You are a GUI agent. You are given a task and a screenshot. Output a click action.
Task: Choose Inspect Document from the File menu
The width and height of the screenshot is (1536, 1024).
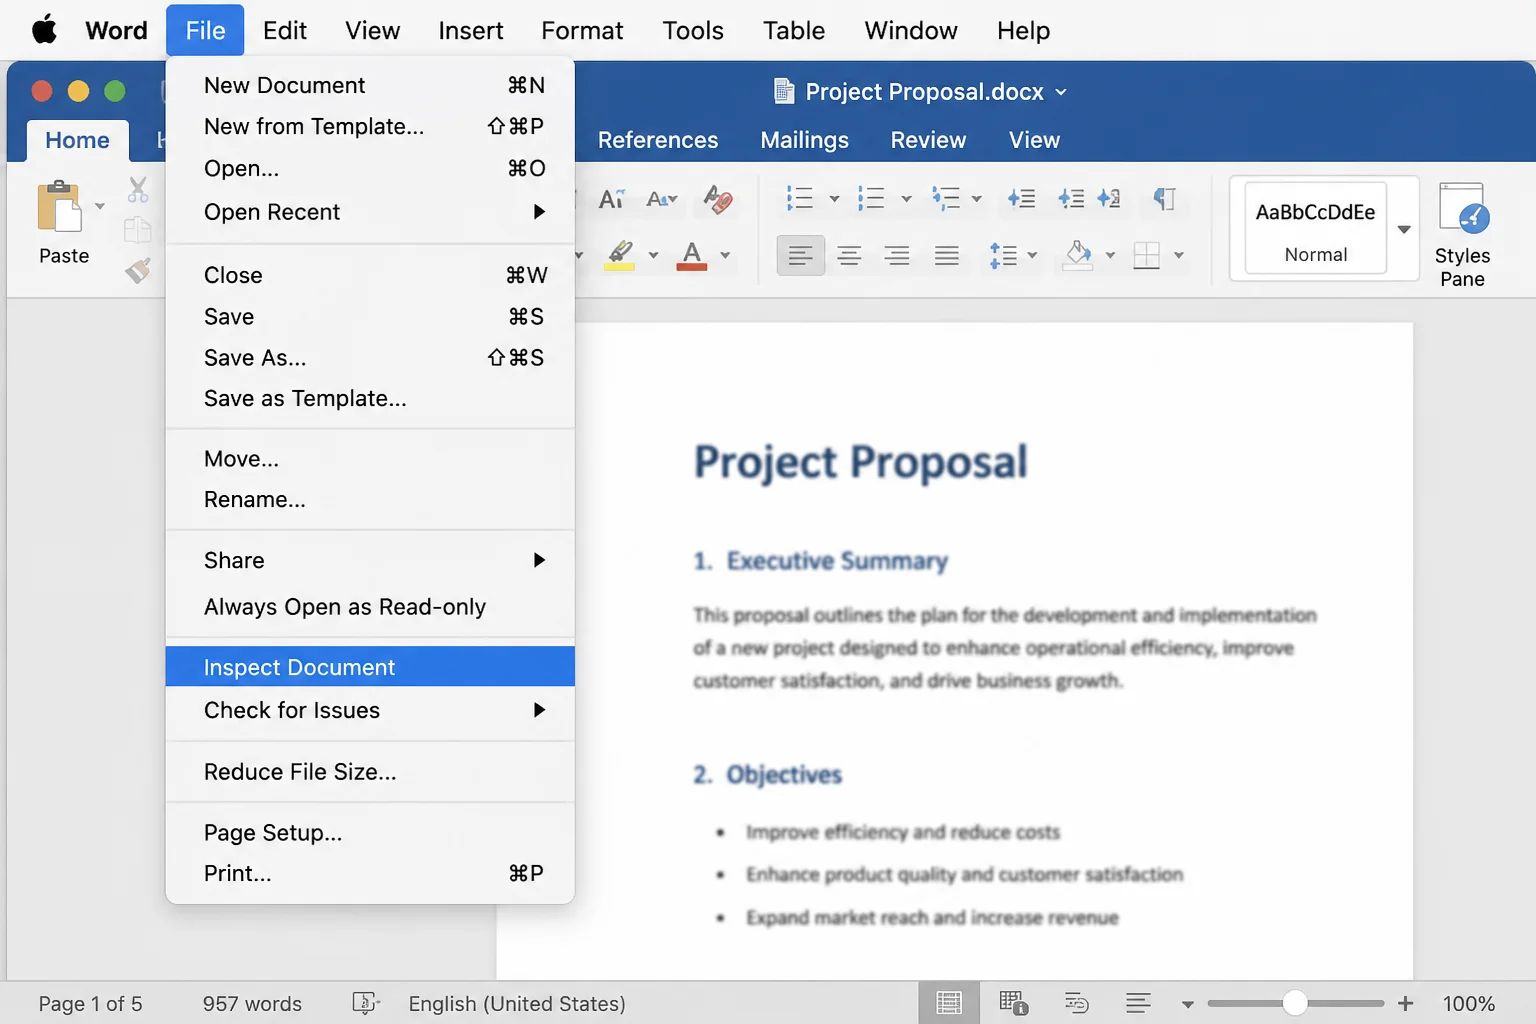[370, 667]
